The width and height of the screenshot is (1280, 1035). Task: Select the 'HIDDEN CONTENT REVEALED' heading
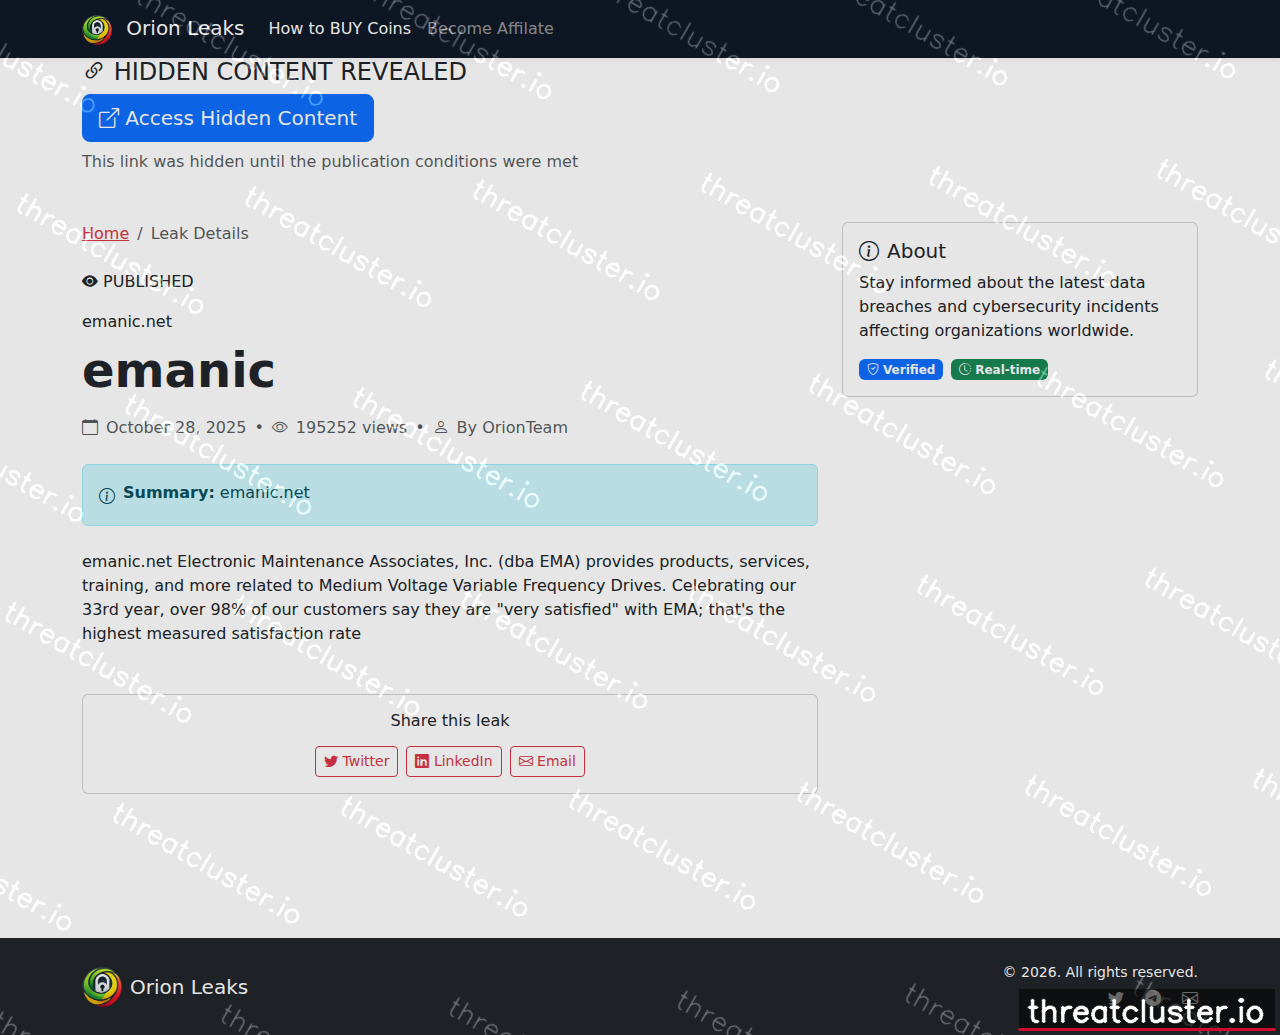tap(290, 71)
